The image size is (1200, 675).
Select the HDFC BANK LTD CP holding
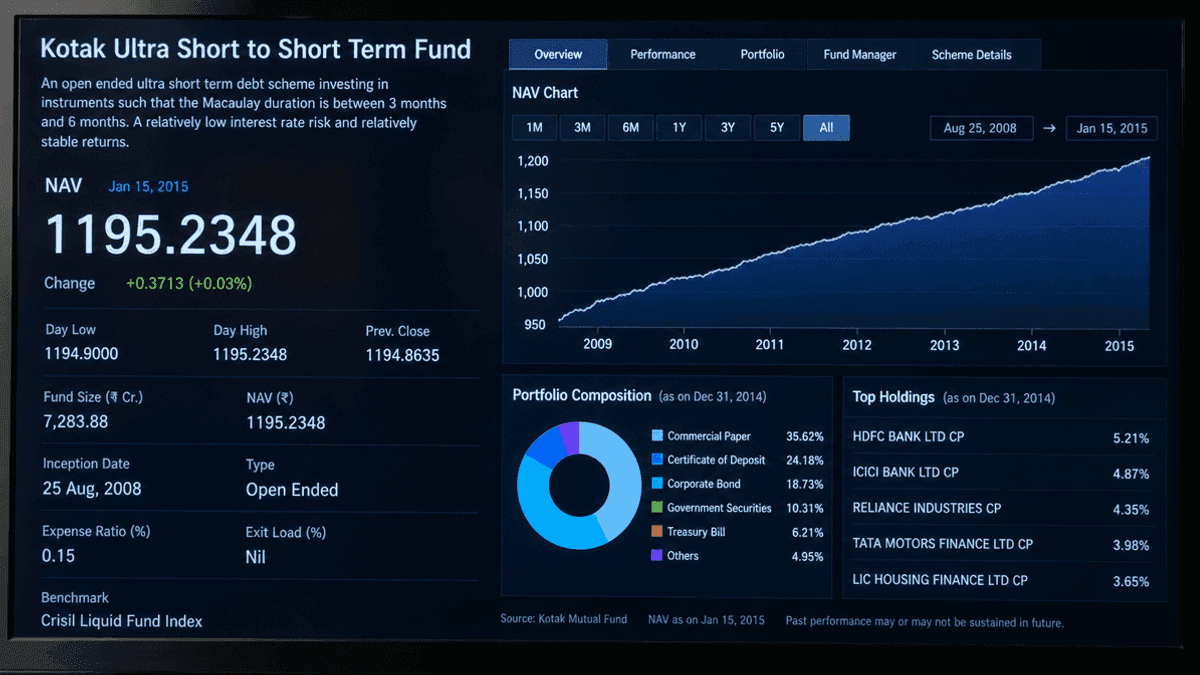(x=1001, y=437)
